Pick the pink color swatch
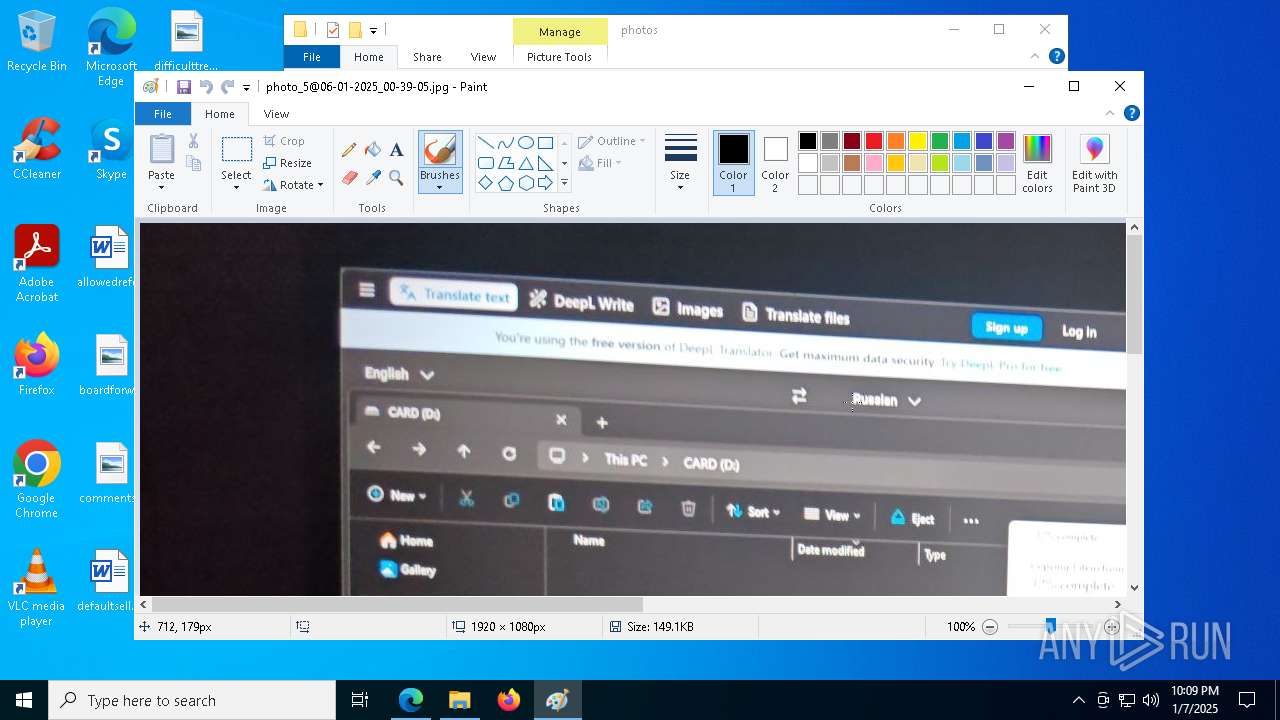The width and height of the screenshot is (1280, 720). 874,163
